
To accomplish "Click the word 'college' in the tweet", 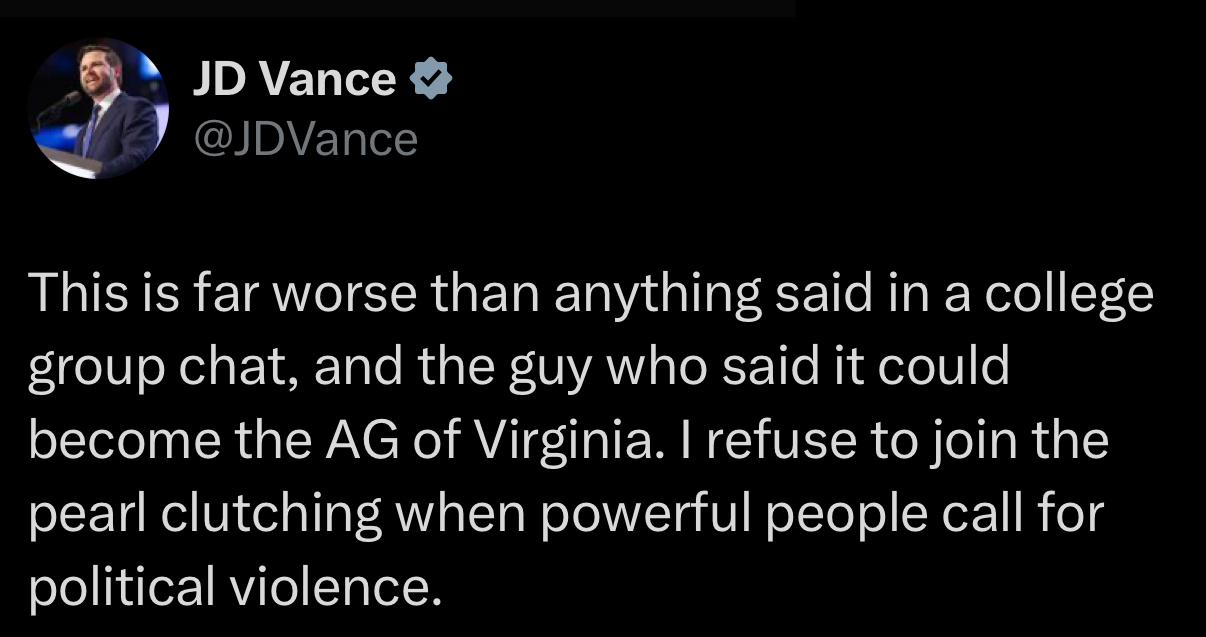I will pyautogui.click(x=1069, y=296).
